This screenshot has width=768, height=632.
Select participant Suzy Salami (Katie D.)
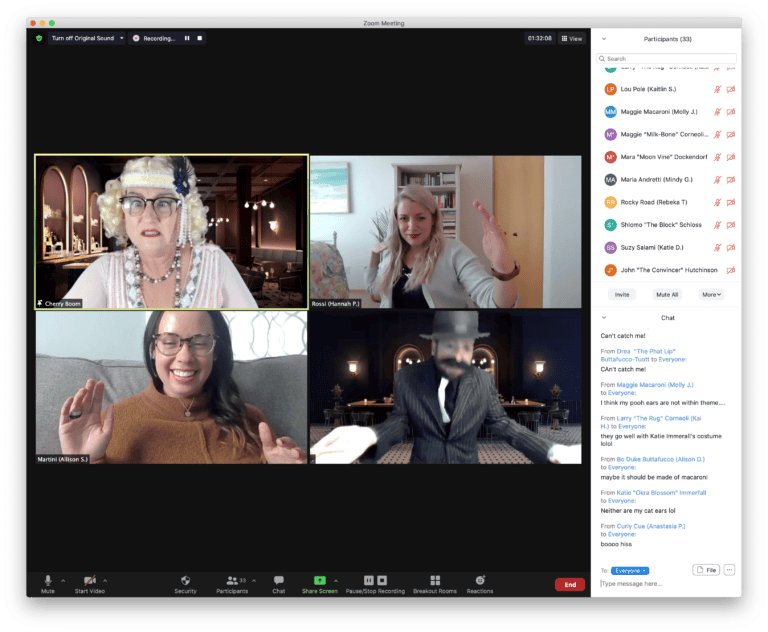pos(666,247)
